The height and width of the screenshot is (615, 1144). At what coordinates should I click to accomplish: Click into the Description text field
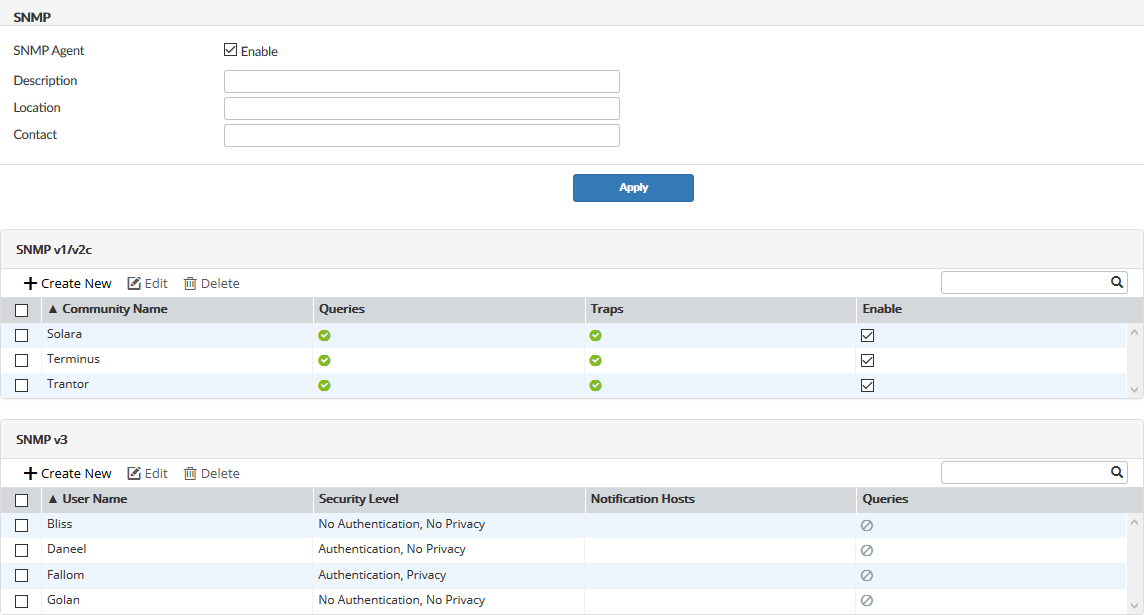(421, 81)
